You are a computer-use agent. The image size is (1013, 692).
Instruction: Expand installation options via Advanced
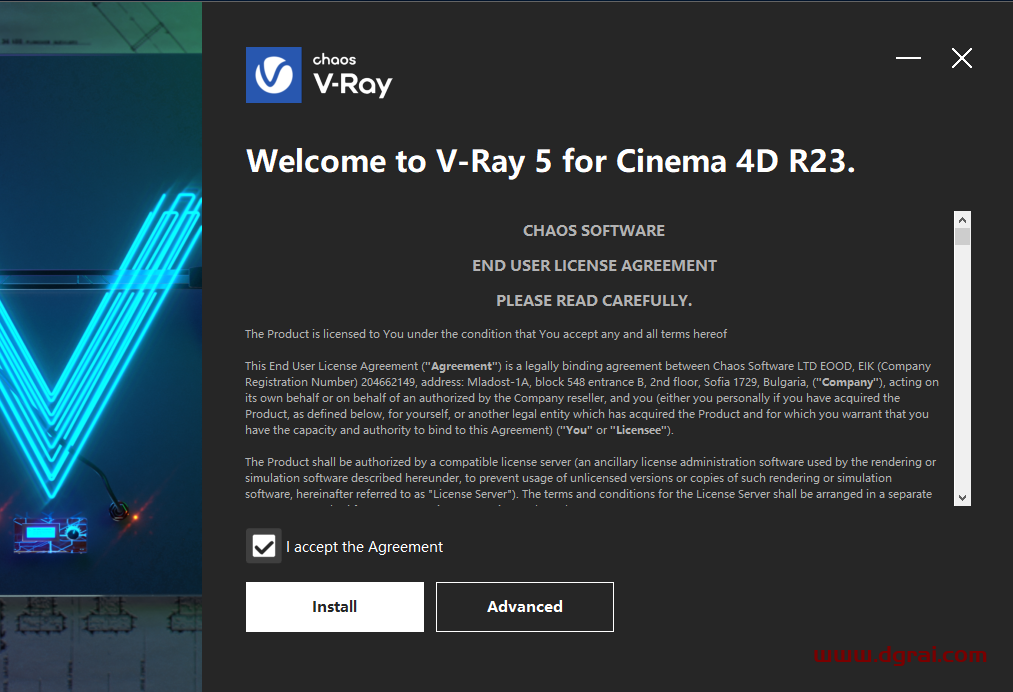pos(524,606)
